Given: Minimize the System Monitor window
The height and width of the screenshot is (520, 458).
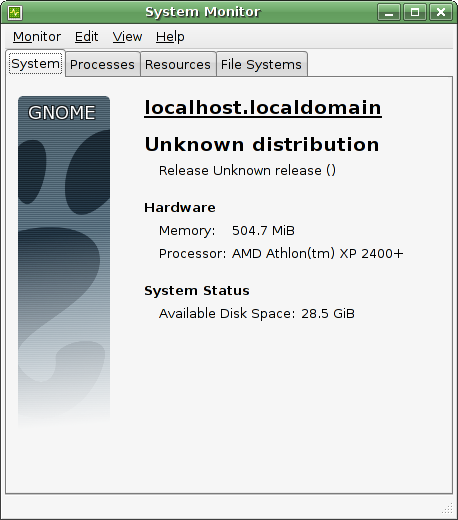Looking at the screenshot, I should (389, 13).
